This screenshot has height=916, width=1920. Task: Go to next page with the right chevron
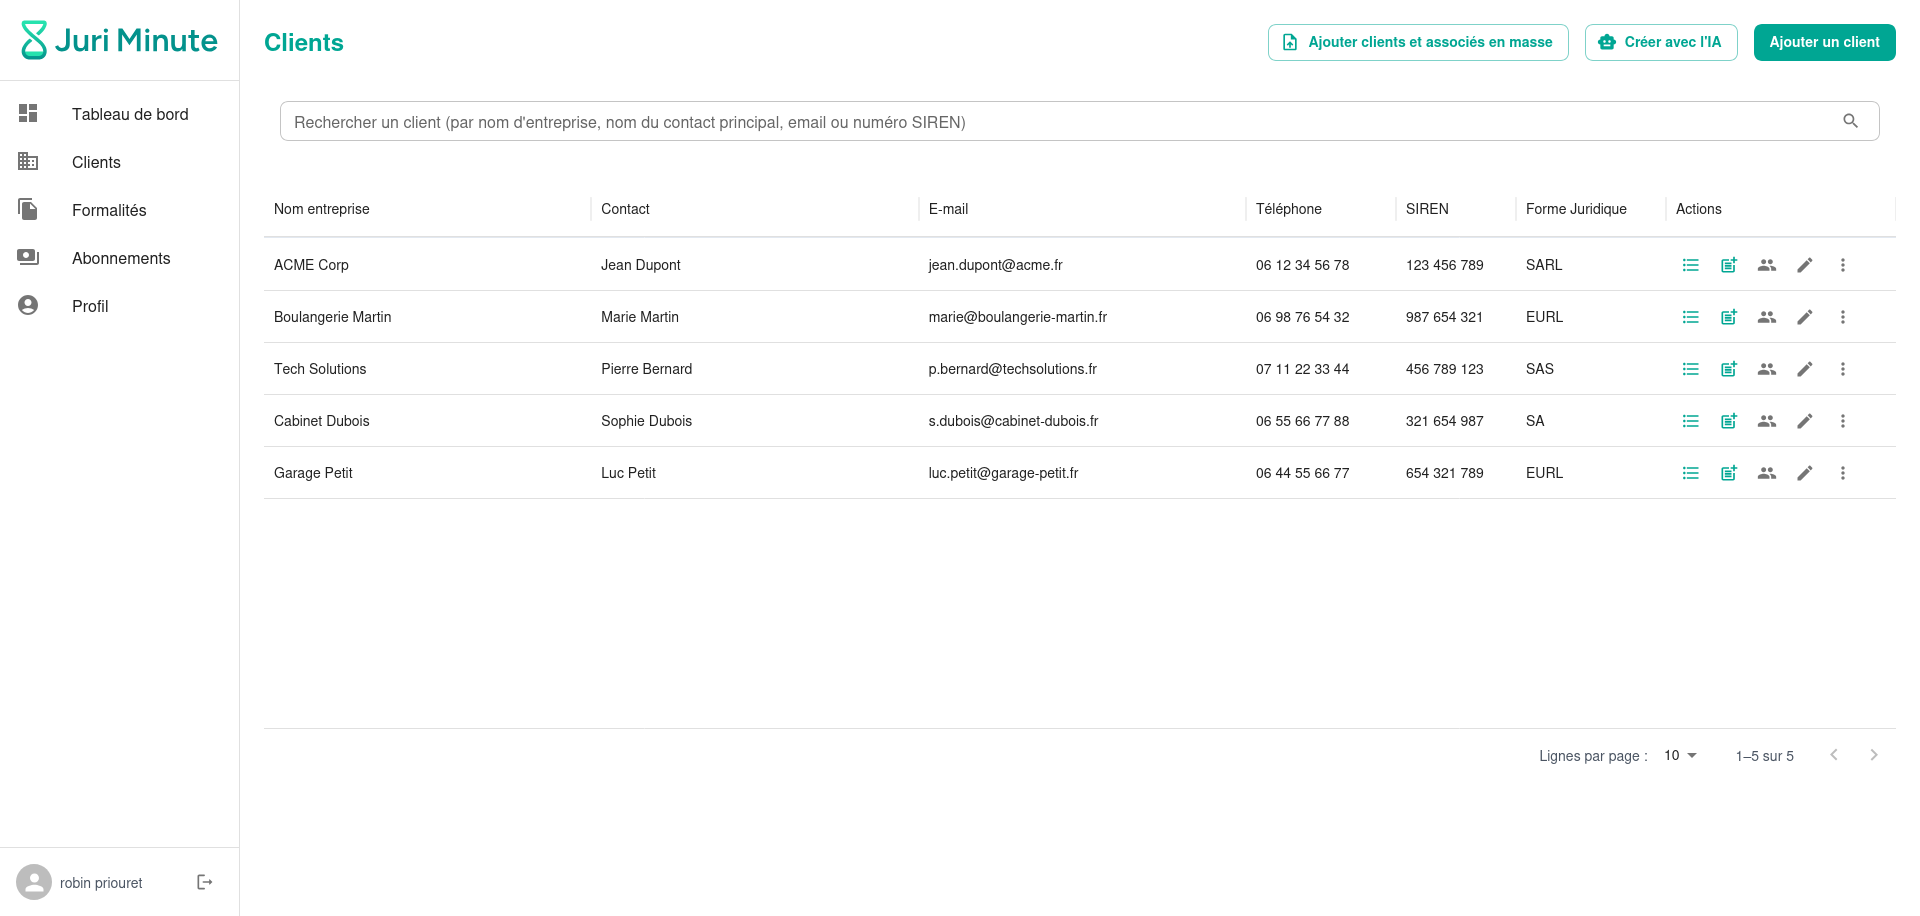click(x=1874, y=755)
